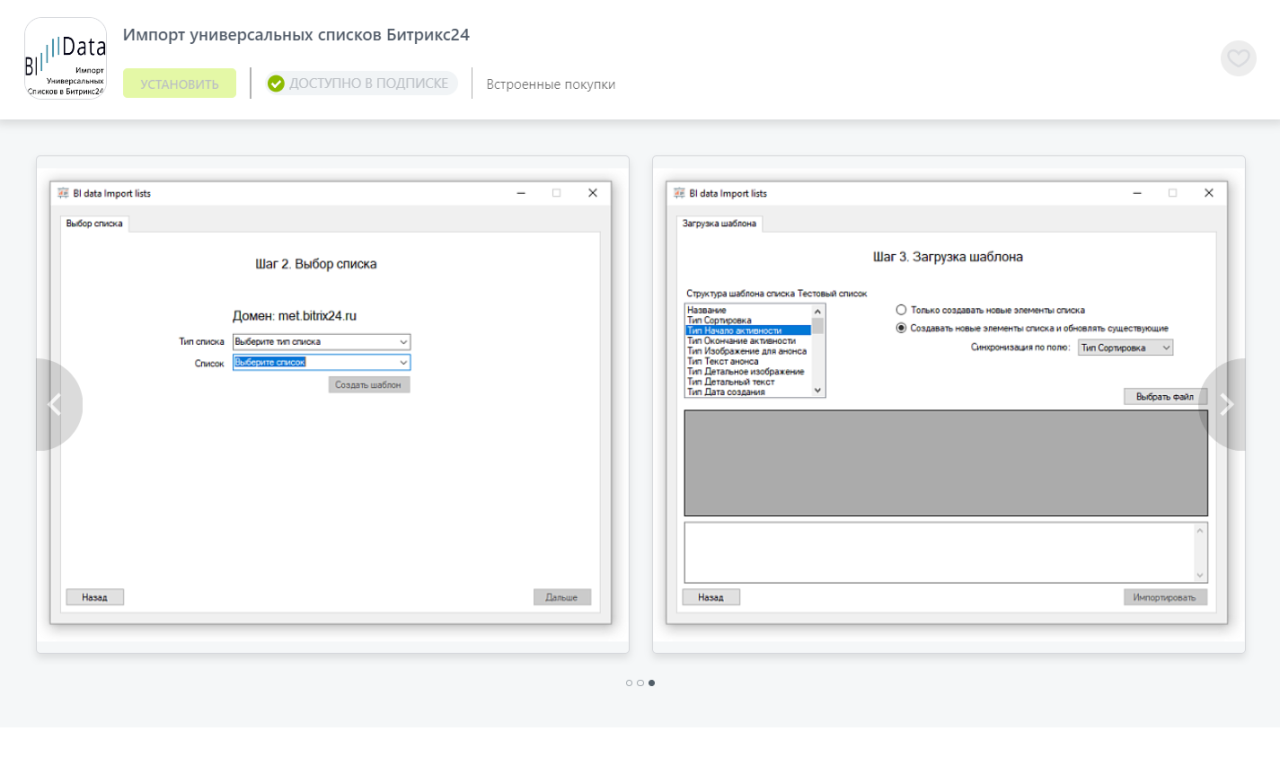Click the Доступно в подписке badge
This screenshot has width=1280, height=784.
point(360,83)
